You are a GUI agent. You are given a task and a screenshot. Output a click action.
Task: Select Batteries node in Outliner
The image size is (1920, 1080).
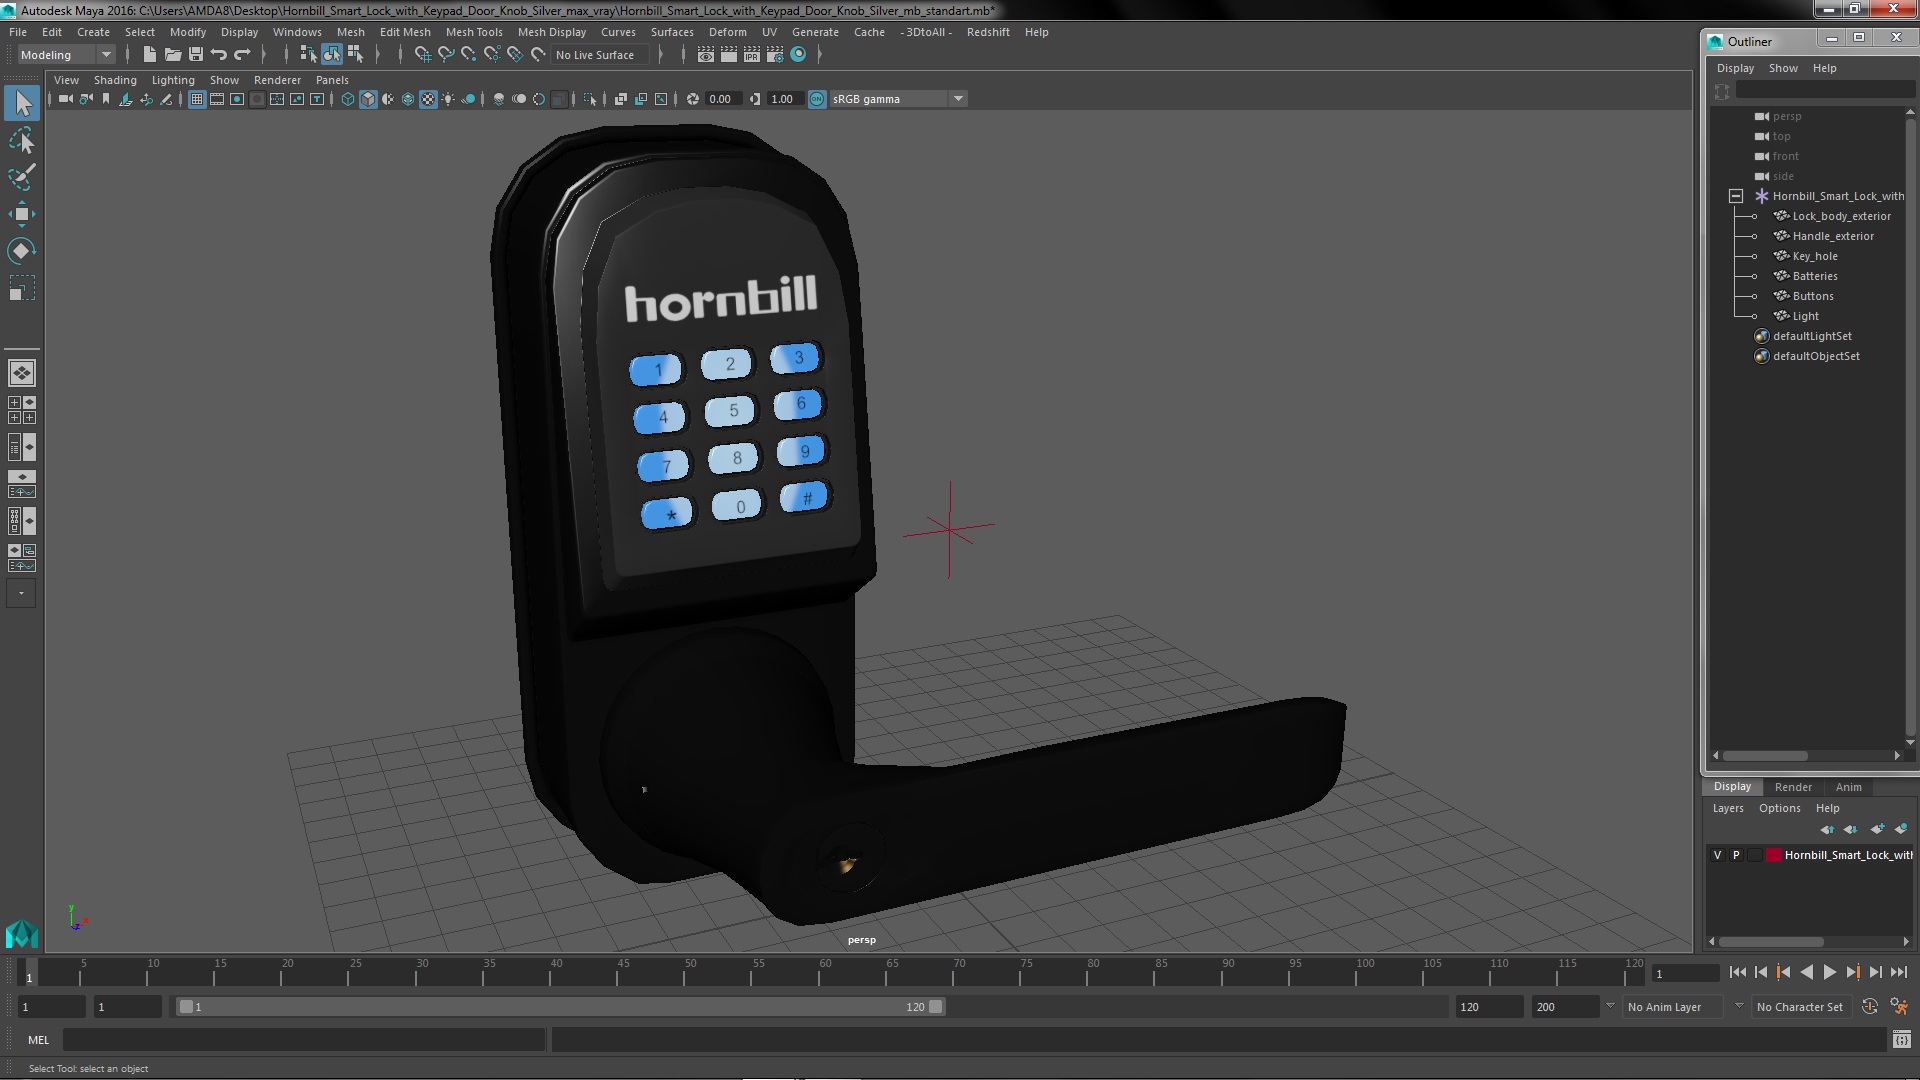1815,276
